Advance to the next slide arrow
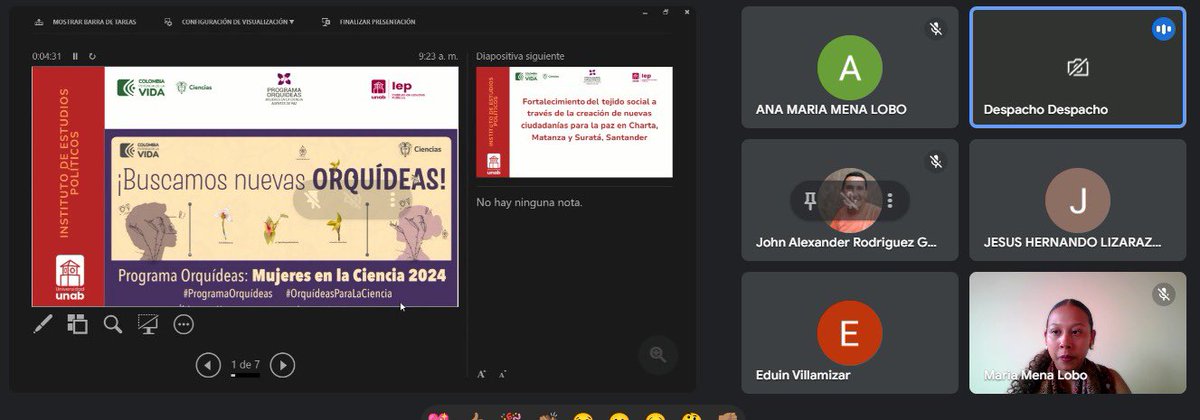The width and height of the screenshot is (1200, 420). point(283,365)
